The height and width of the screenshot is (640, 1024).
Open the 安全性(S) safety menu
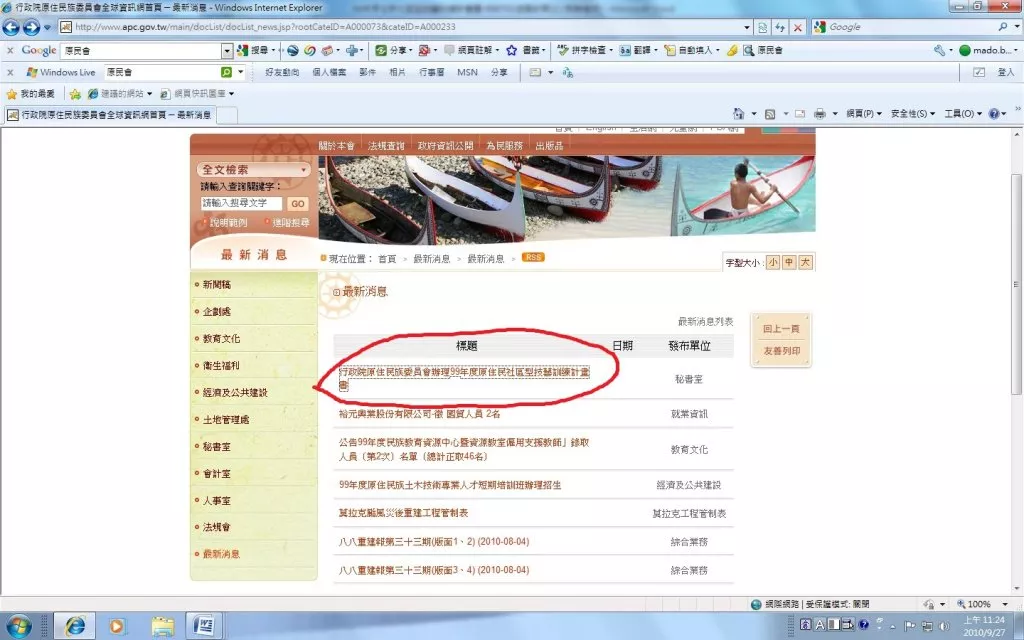[x=912, y=114]
